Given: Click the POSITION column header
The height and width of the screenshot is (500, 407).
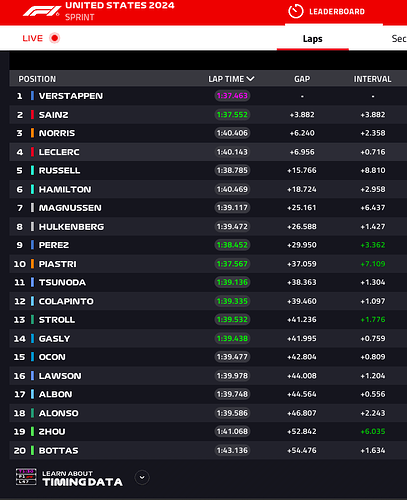Looking at the screenshot, I should [37, 79].
